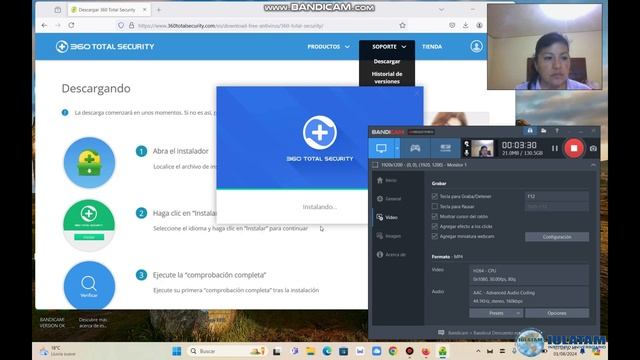Click Historial de versiones in Soporte dropdown
Viewport: 640px width, 360px height.
coord(387,78)
